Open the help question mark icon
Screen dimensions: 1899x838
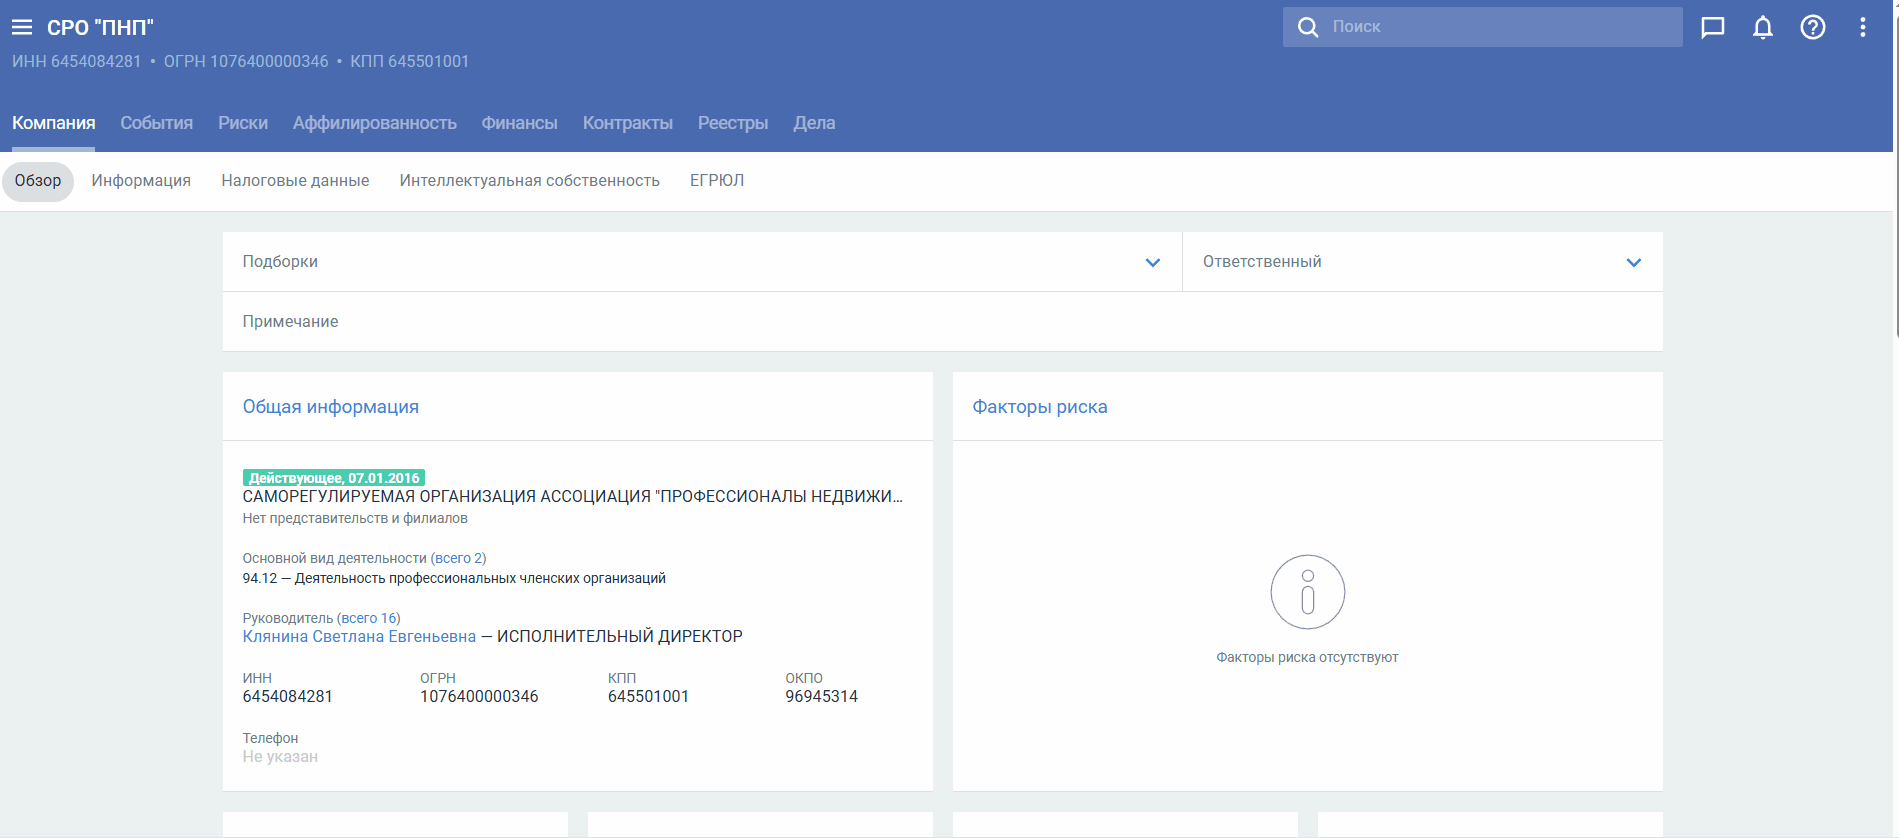click(x=1812, y=27)
